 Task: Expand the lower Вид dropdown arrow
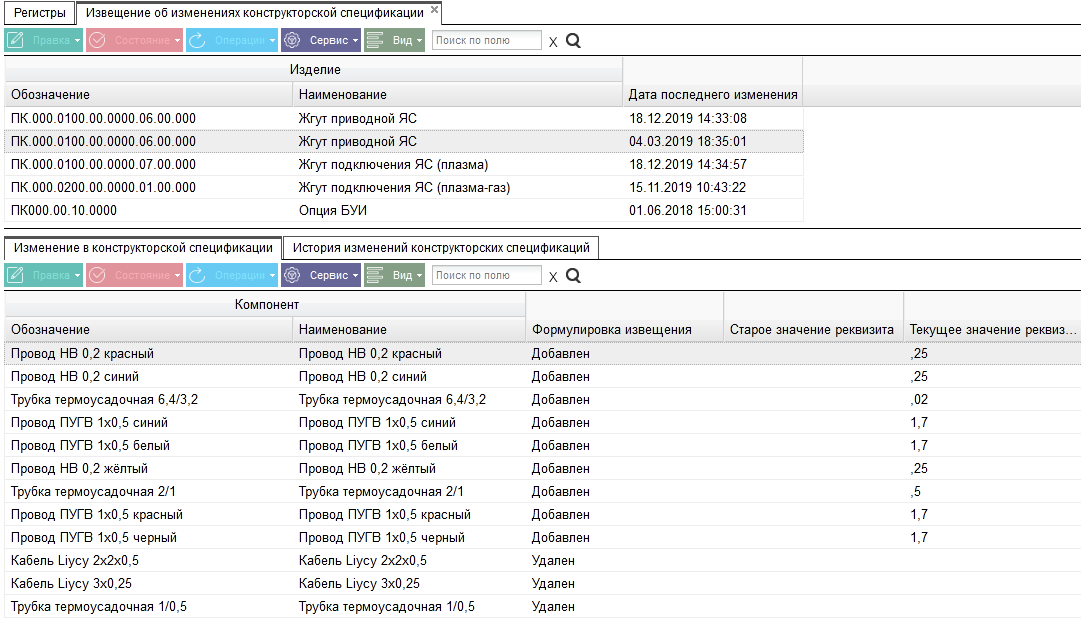(419, 276)
